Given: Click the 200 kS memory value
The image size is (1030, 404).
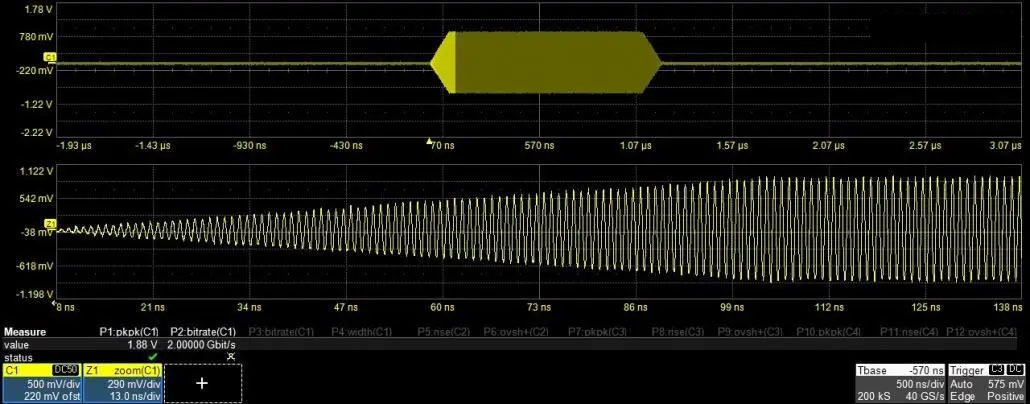Looking at the screenshot, I should [x=872, y=395].
